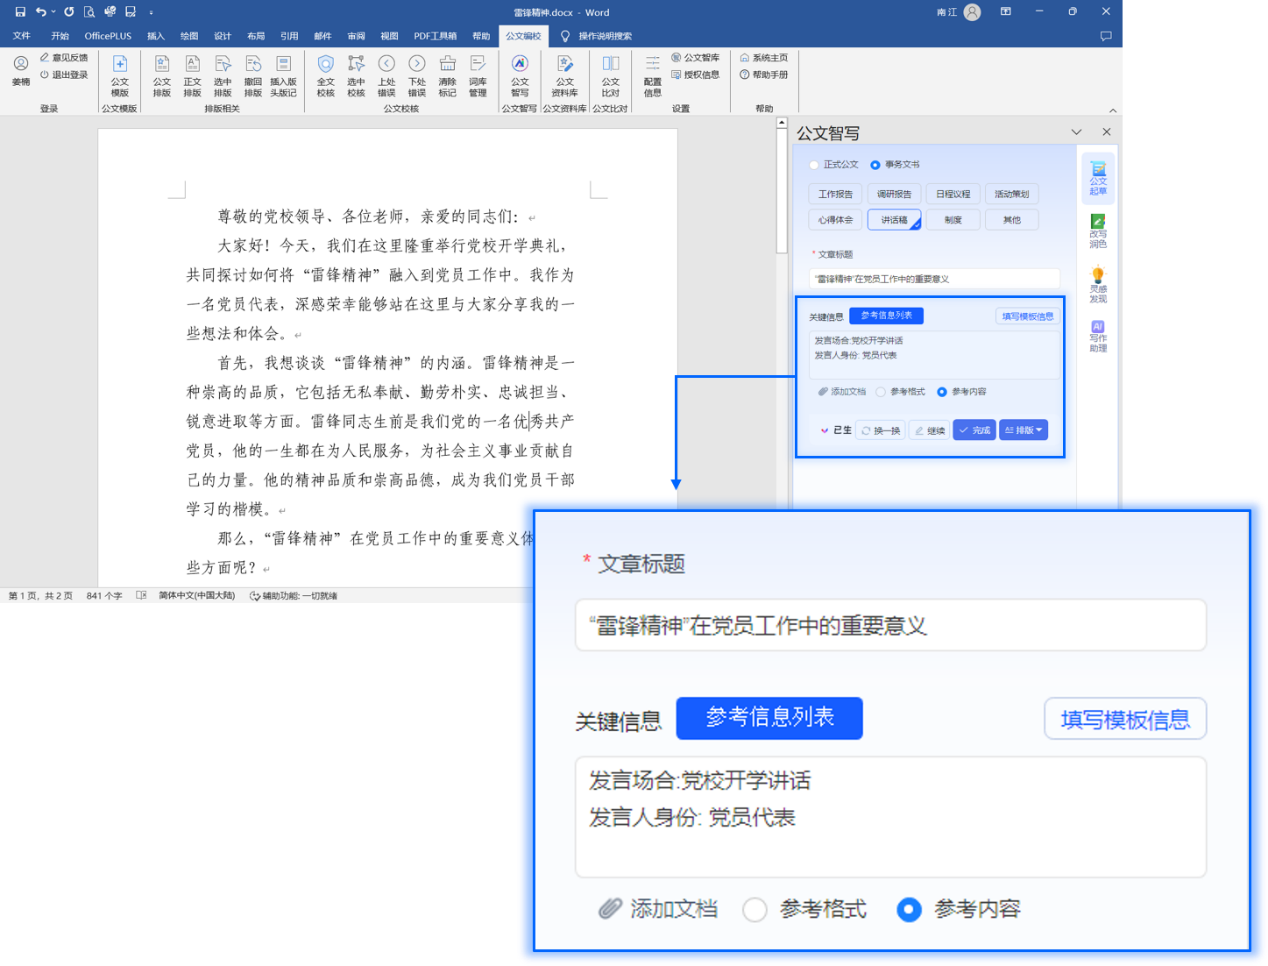Collapse the ribbon with the arrow
1268x966 pixels.
click(x=1112, y=110)
